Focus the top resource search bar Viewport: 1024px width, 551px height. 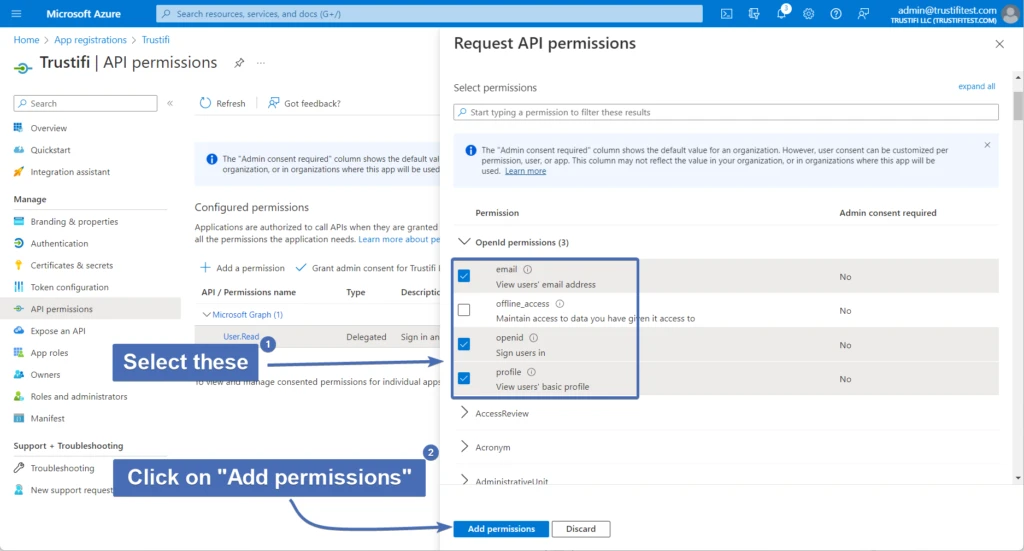point(429,14)
